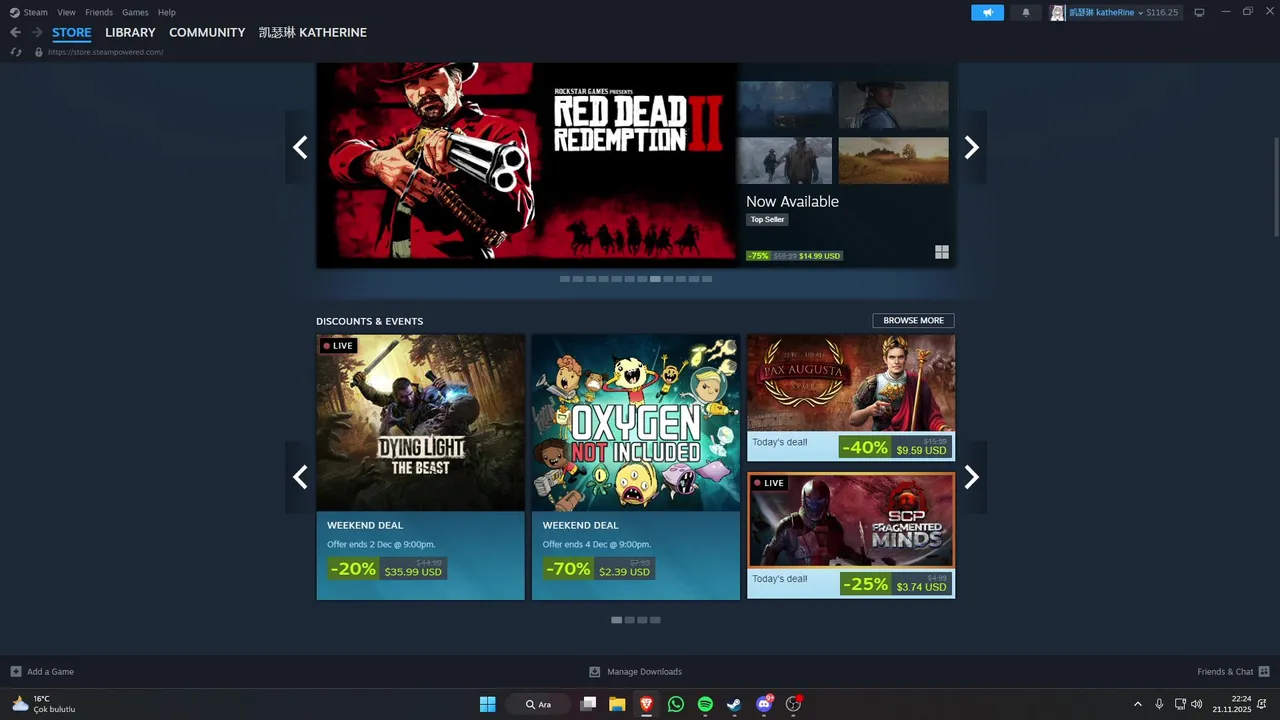
Task: Click the padlock icon next to the URL
Action: 39,52
